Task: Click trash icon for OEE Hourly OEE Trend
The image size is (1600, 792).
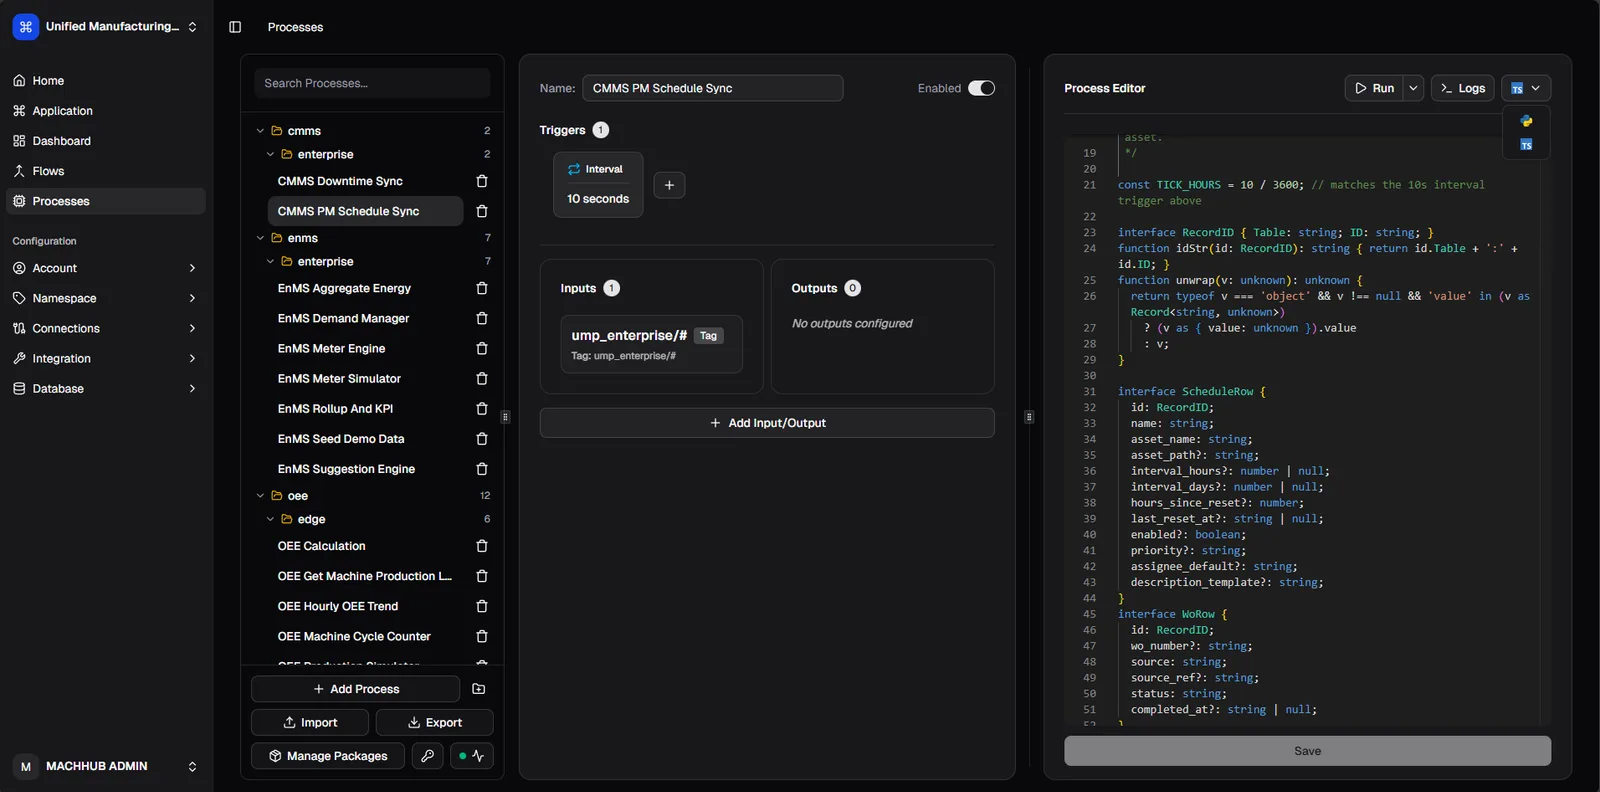Action: [x=482, y=606]
